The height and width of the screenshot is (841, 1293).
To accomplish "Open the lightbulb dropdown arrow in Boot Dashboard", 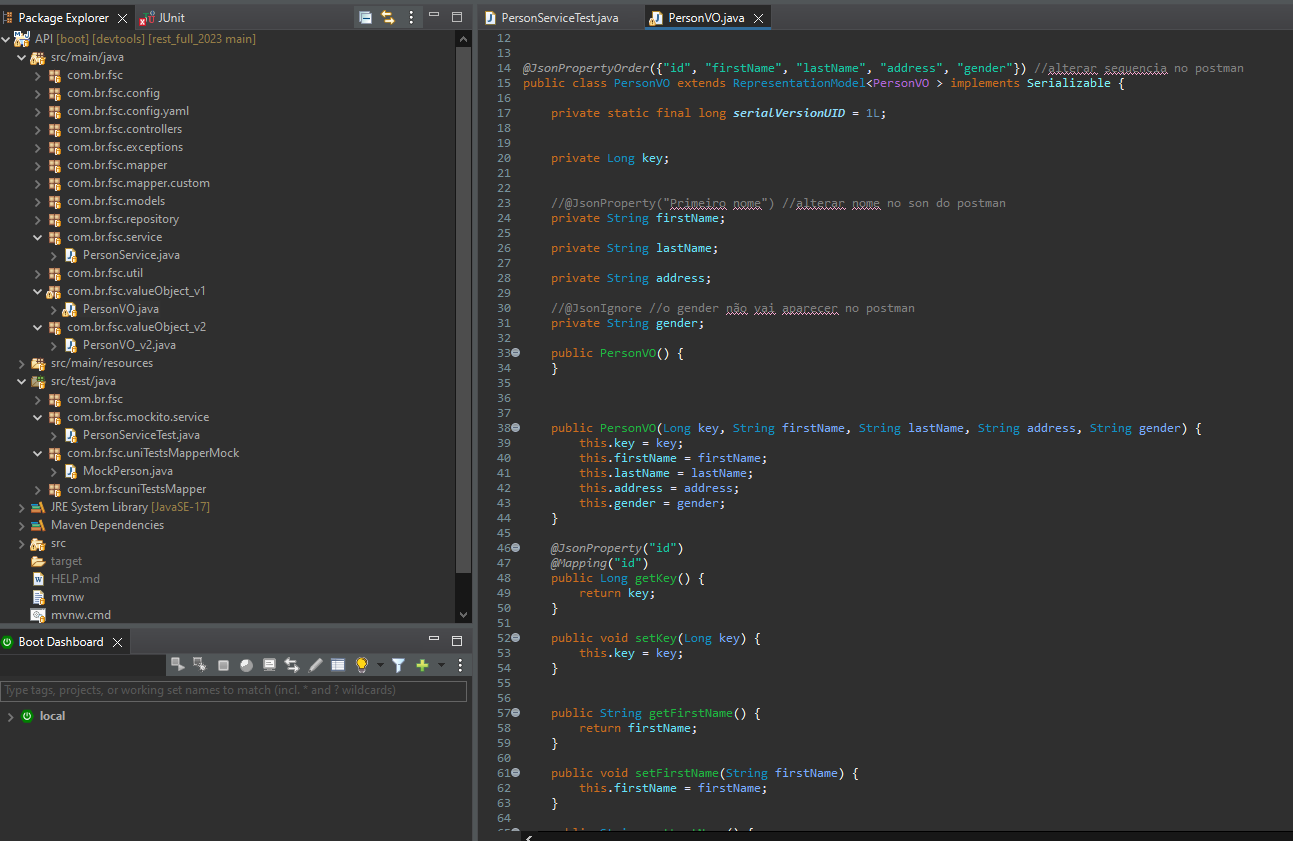I will coord(380,666).
